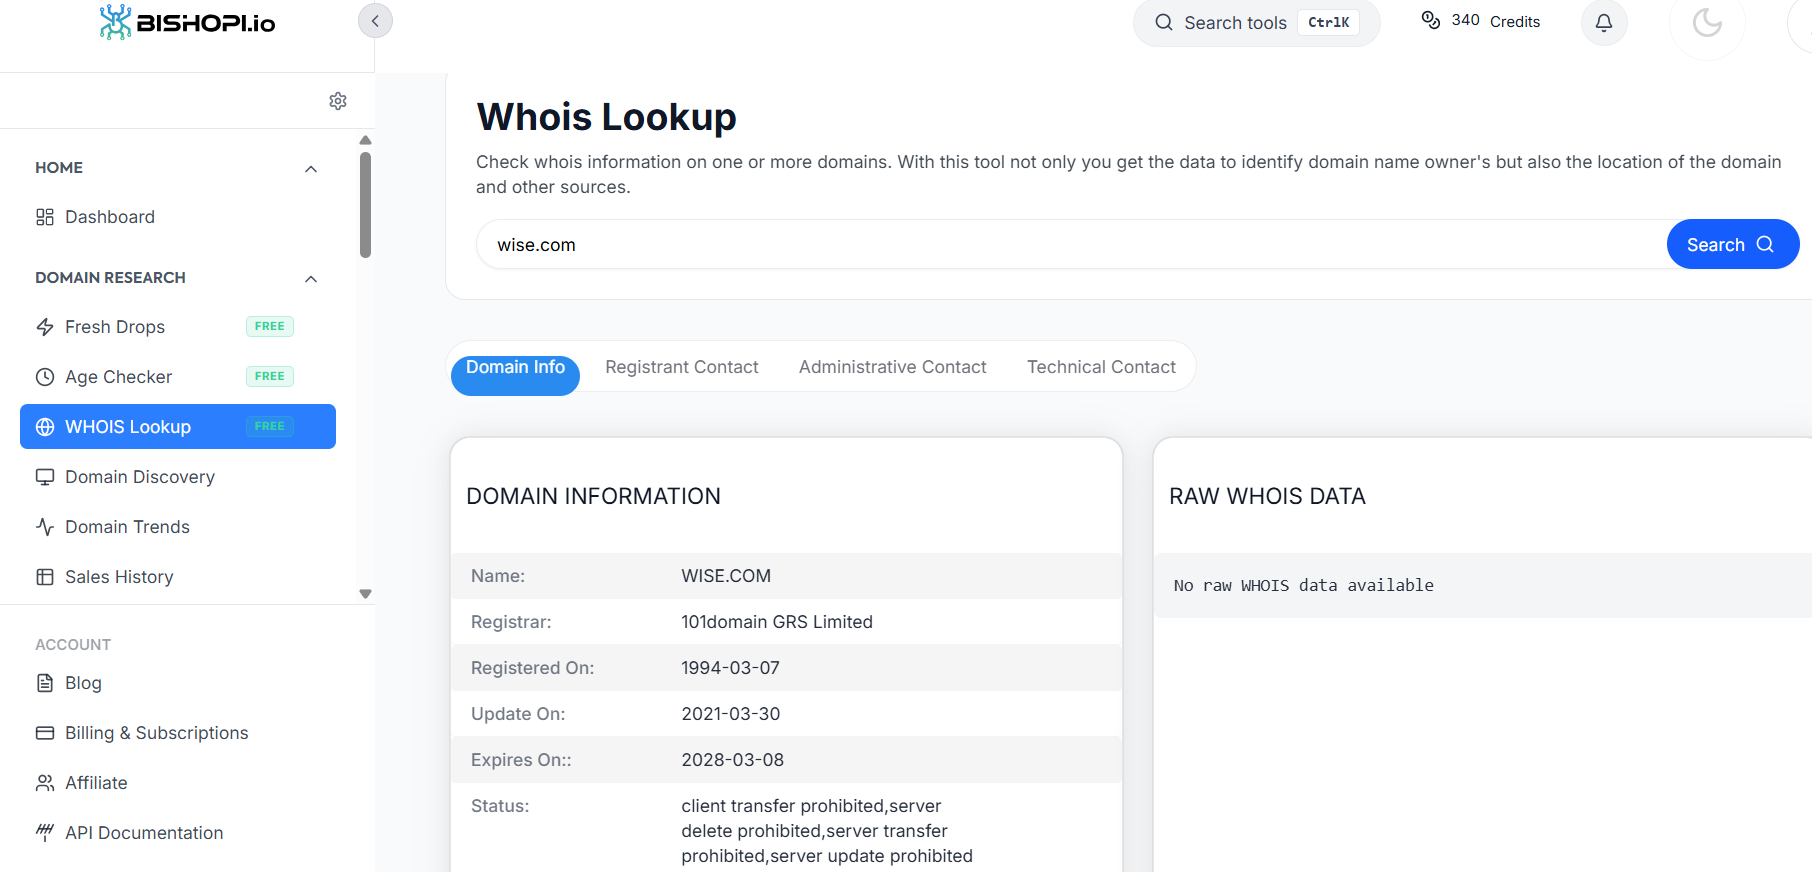The width and height of the screenshot is (1812, 872).
Task: Open the Search tools box
Action: [1256, 22]
